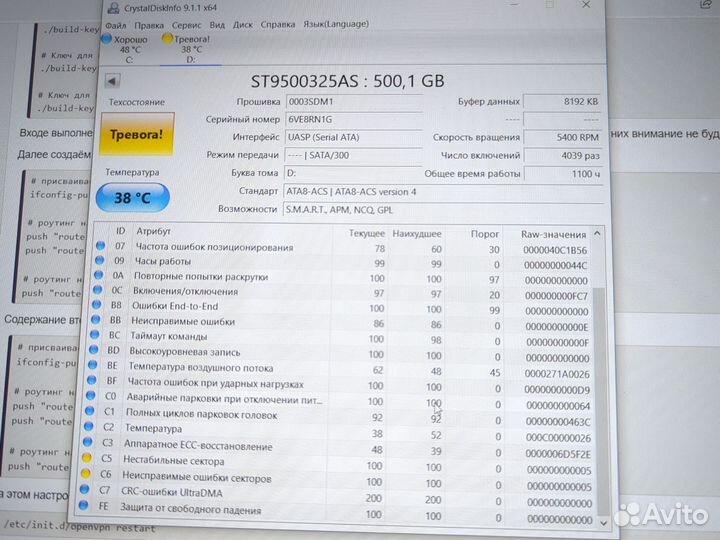Click the serial number field 6VE8RN1G
This screenshot has width=720, height=540.
(354, 119)
